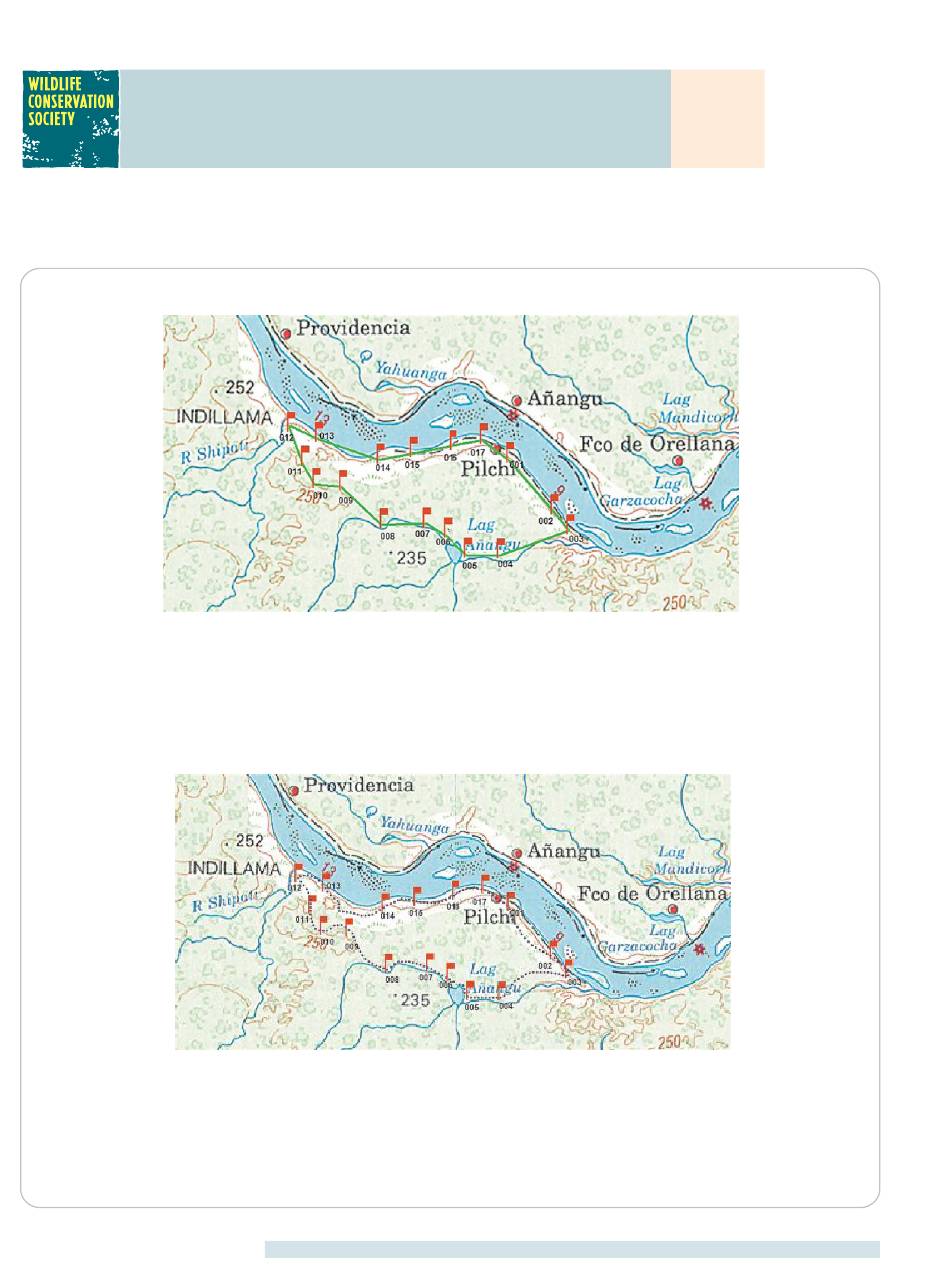This screenshot has height=1269, width=950.
Task: Click the Providencia town marker on the top map
Action: tap(286, 333)
